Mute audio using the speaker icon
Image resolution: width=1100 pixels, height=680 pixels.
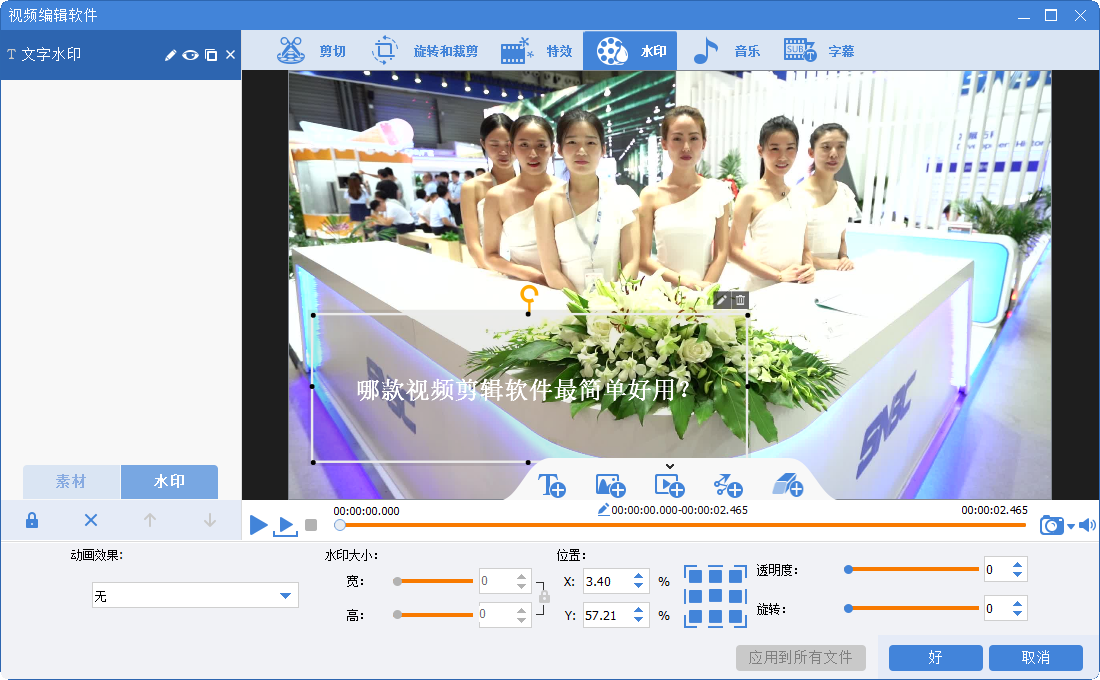(x=1087, y=525)
